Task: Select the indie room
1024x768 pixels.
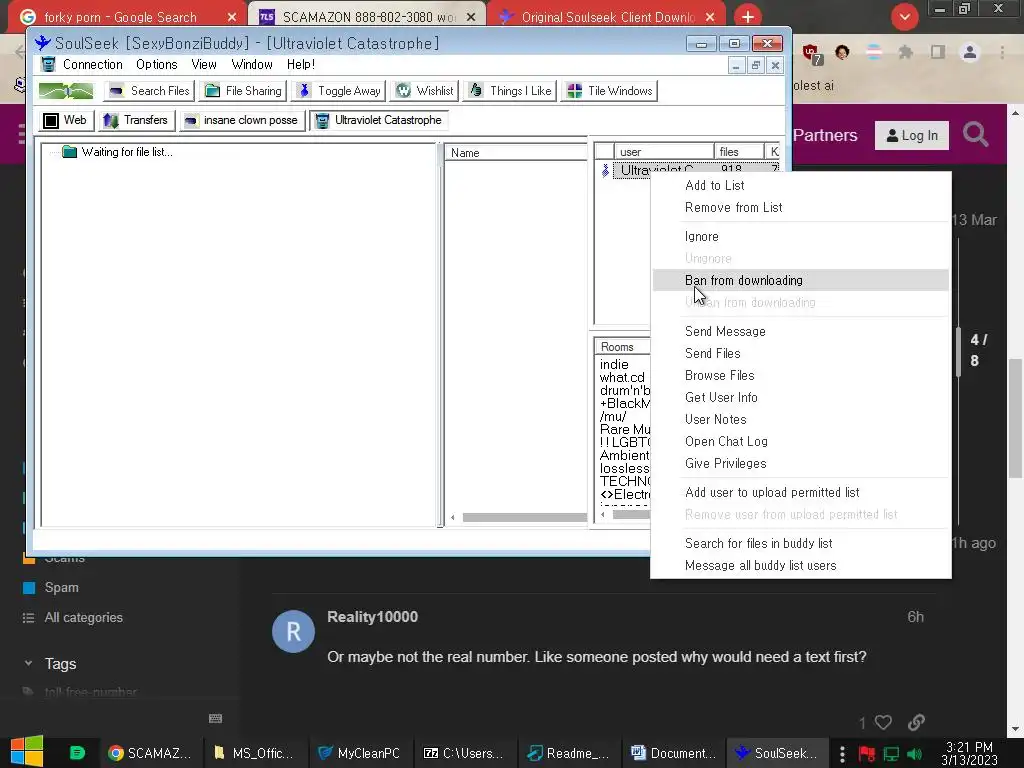Action: 614,364
